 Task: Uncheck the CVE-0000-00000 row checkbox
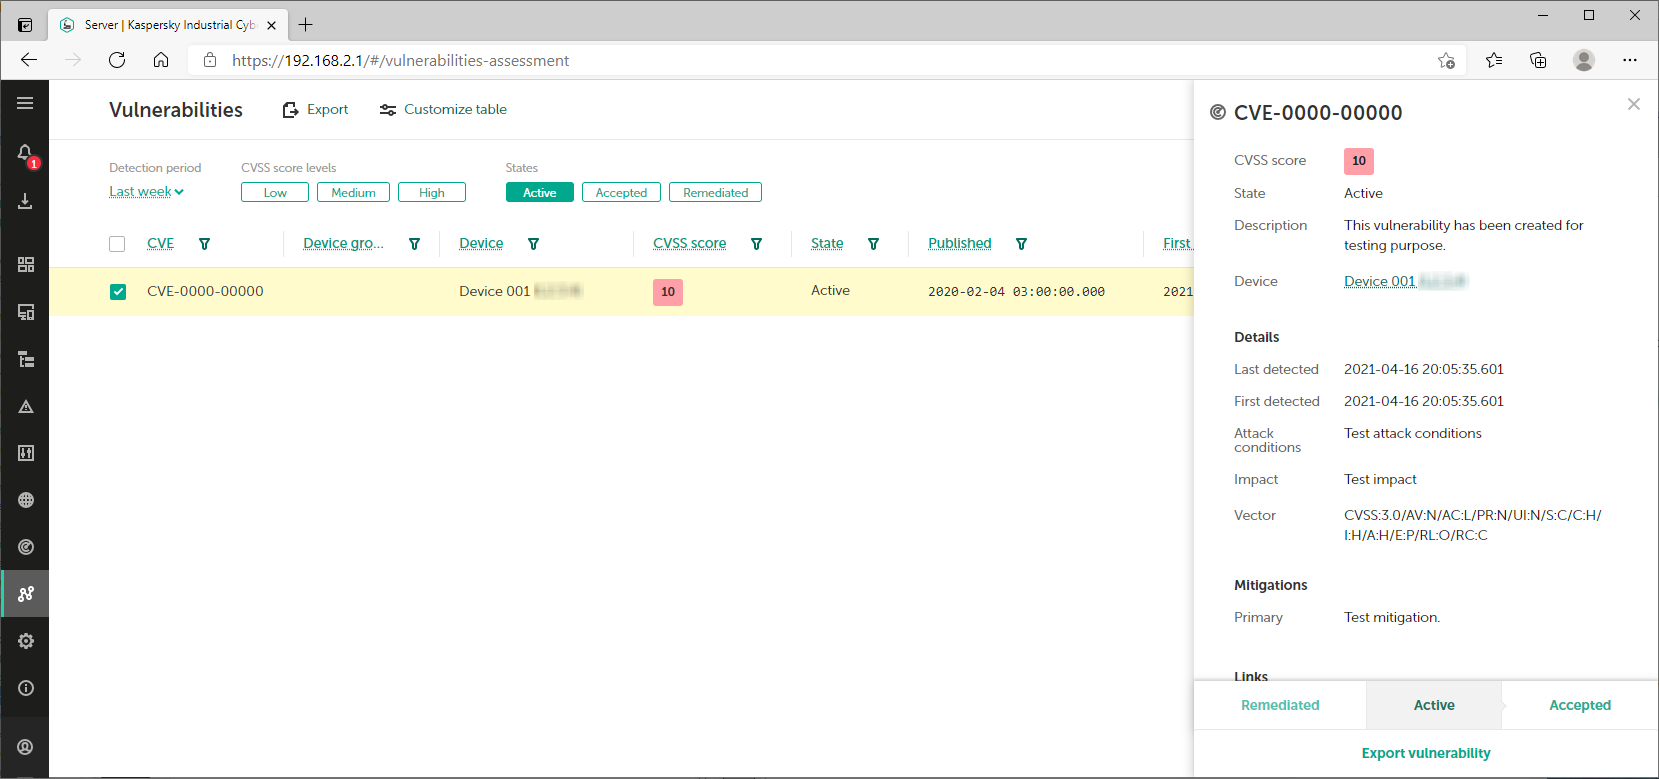[118, 292]
